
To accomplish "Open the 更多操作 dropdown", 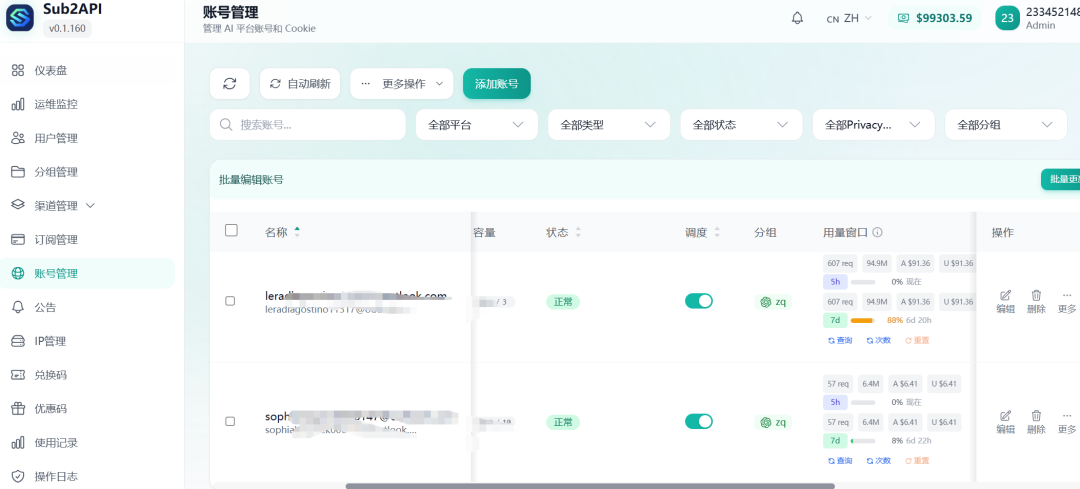I will [x=402, y=83].
